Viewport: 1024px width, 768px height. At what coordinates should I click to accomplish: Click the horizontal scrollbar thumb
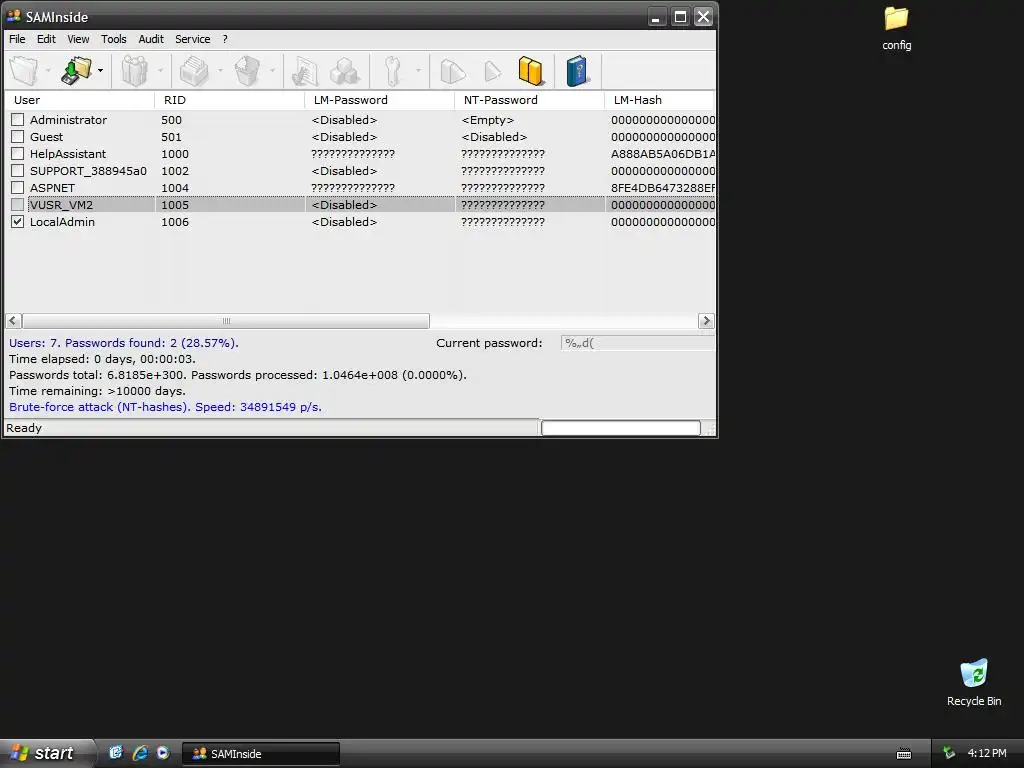[x=226, y=321]
